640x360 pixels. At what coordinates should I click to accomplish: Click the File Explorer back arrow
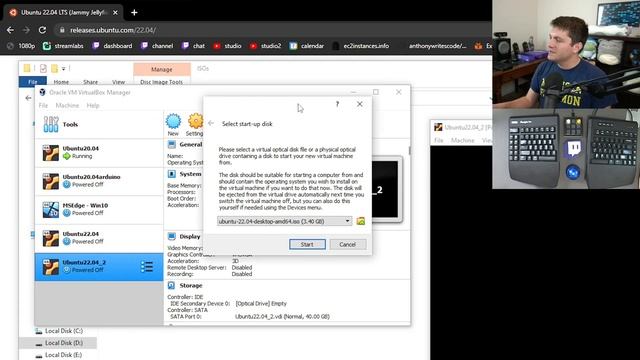coord(28,98)
